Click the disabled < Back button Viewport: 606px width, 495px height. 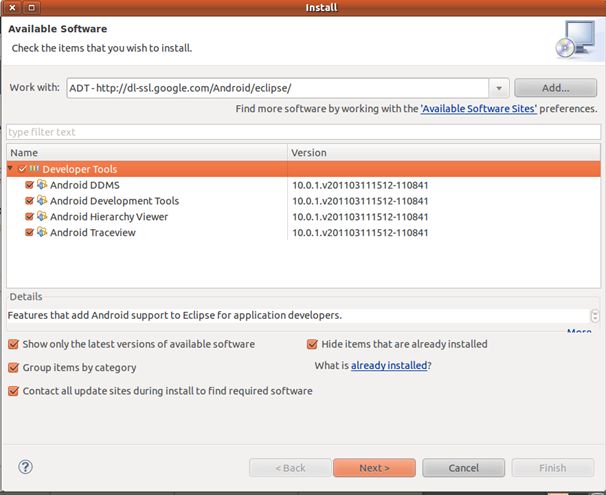tap(290, 468)
